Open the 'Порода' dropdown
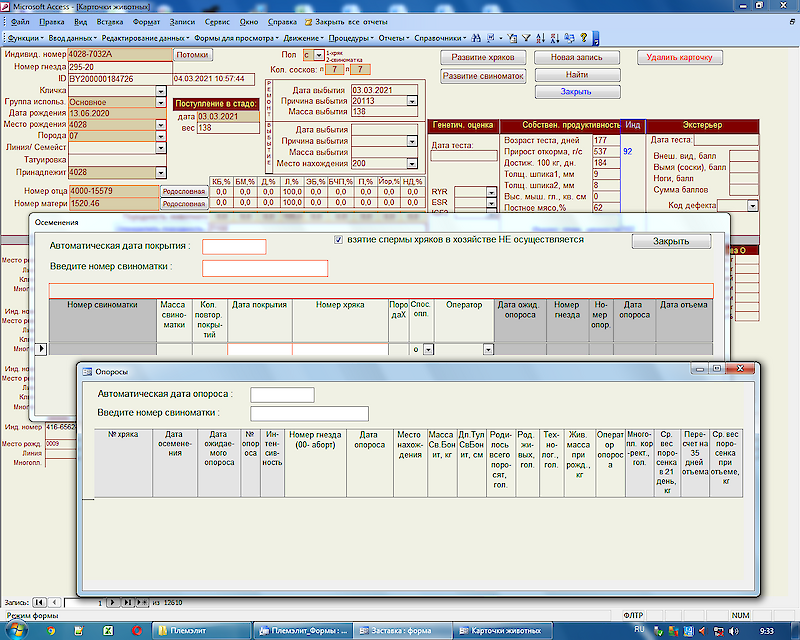The width and height of the screenshot is (800, 640). coord(160,135)
